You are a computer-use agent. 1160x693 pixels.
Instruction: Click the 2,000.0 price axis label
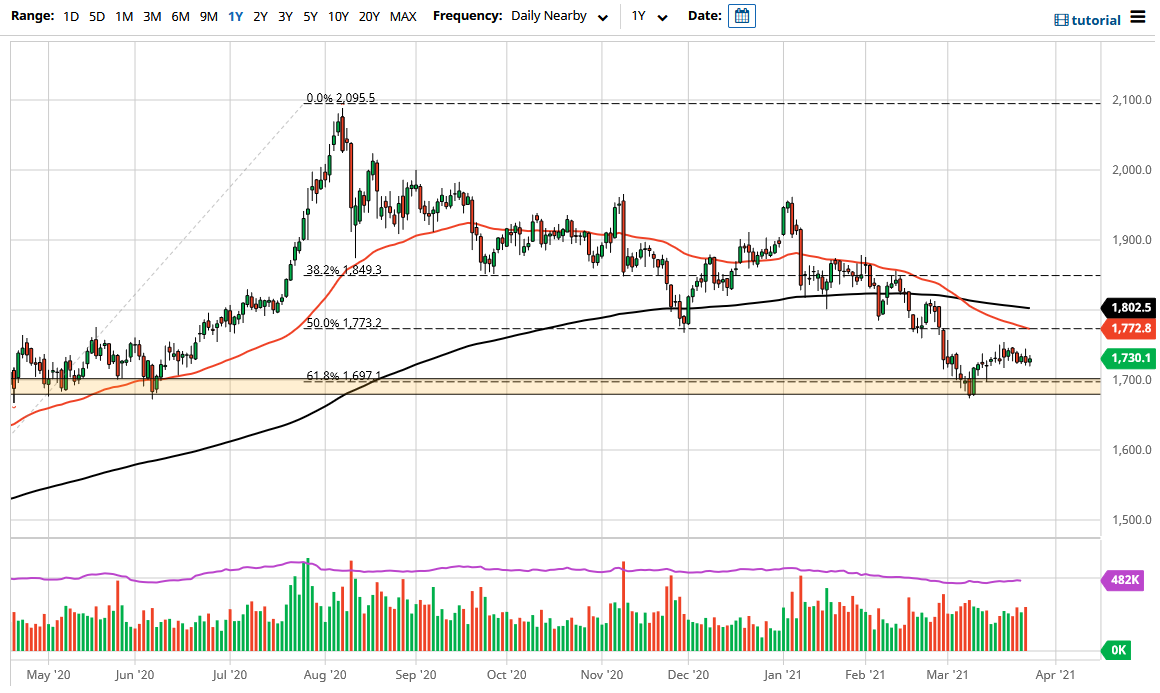click(x=1132, y=170)
